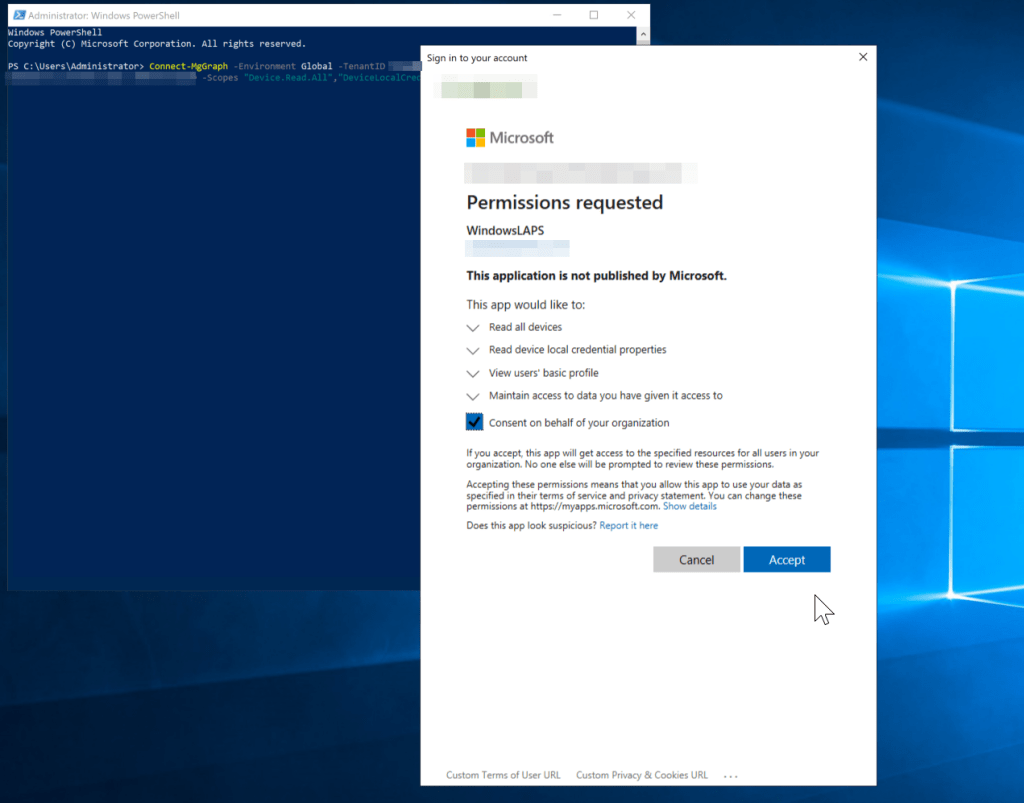Accept the requested permissions
This screenshot has width=1024, height=803.
point(786,560)
